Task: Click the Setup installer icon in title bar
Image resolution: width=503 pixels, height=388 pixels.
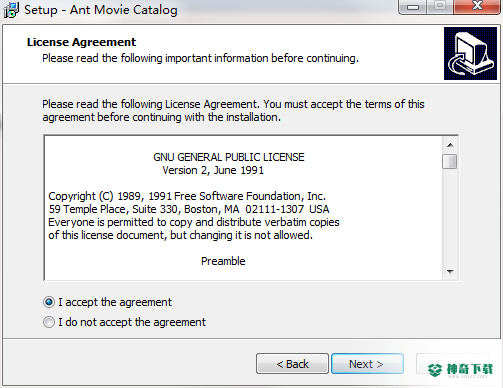Action: tap(11, 10)
